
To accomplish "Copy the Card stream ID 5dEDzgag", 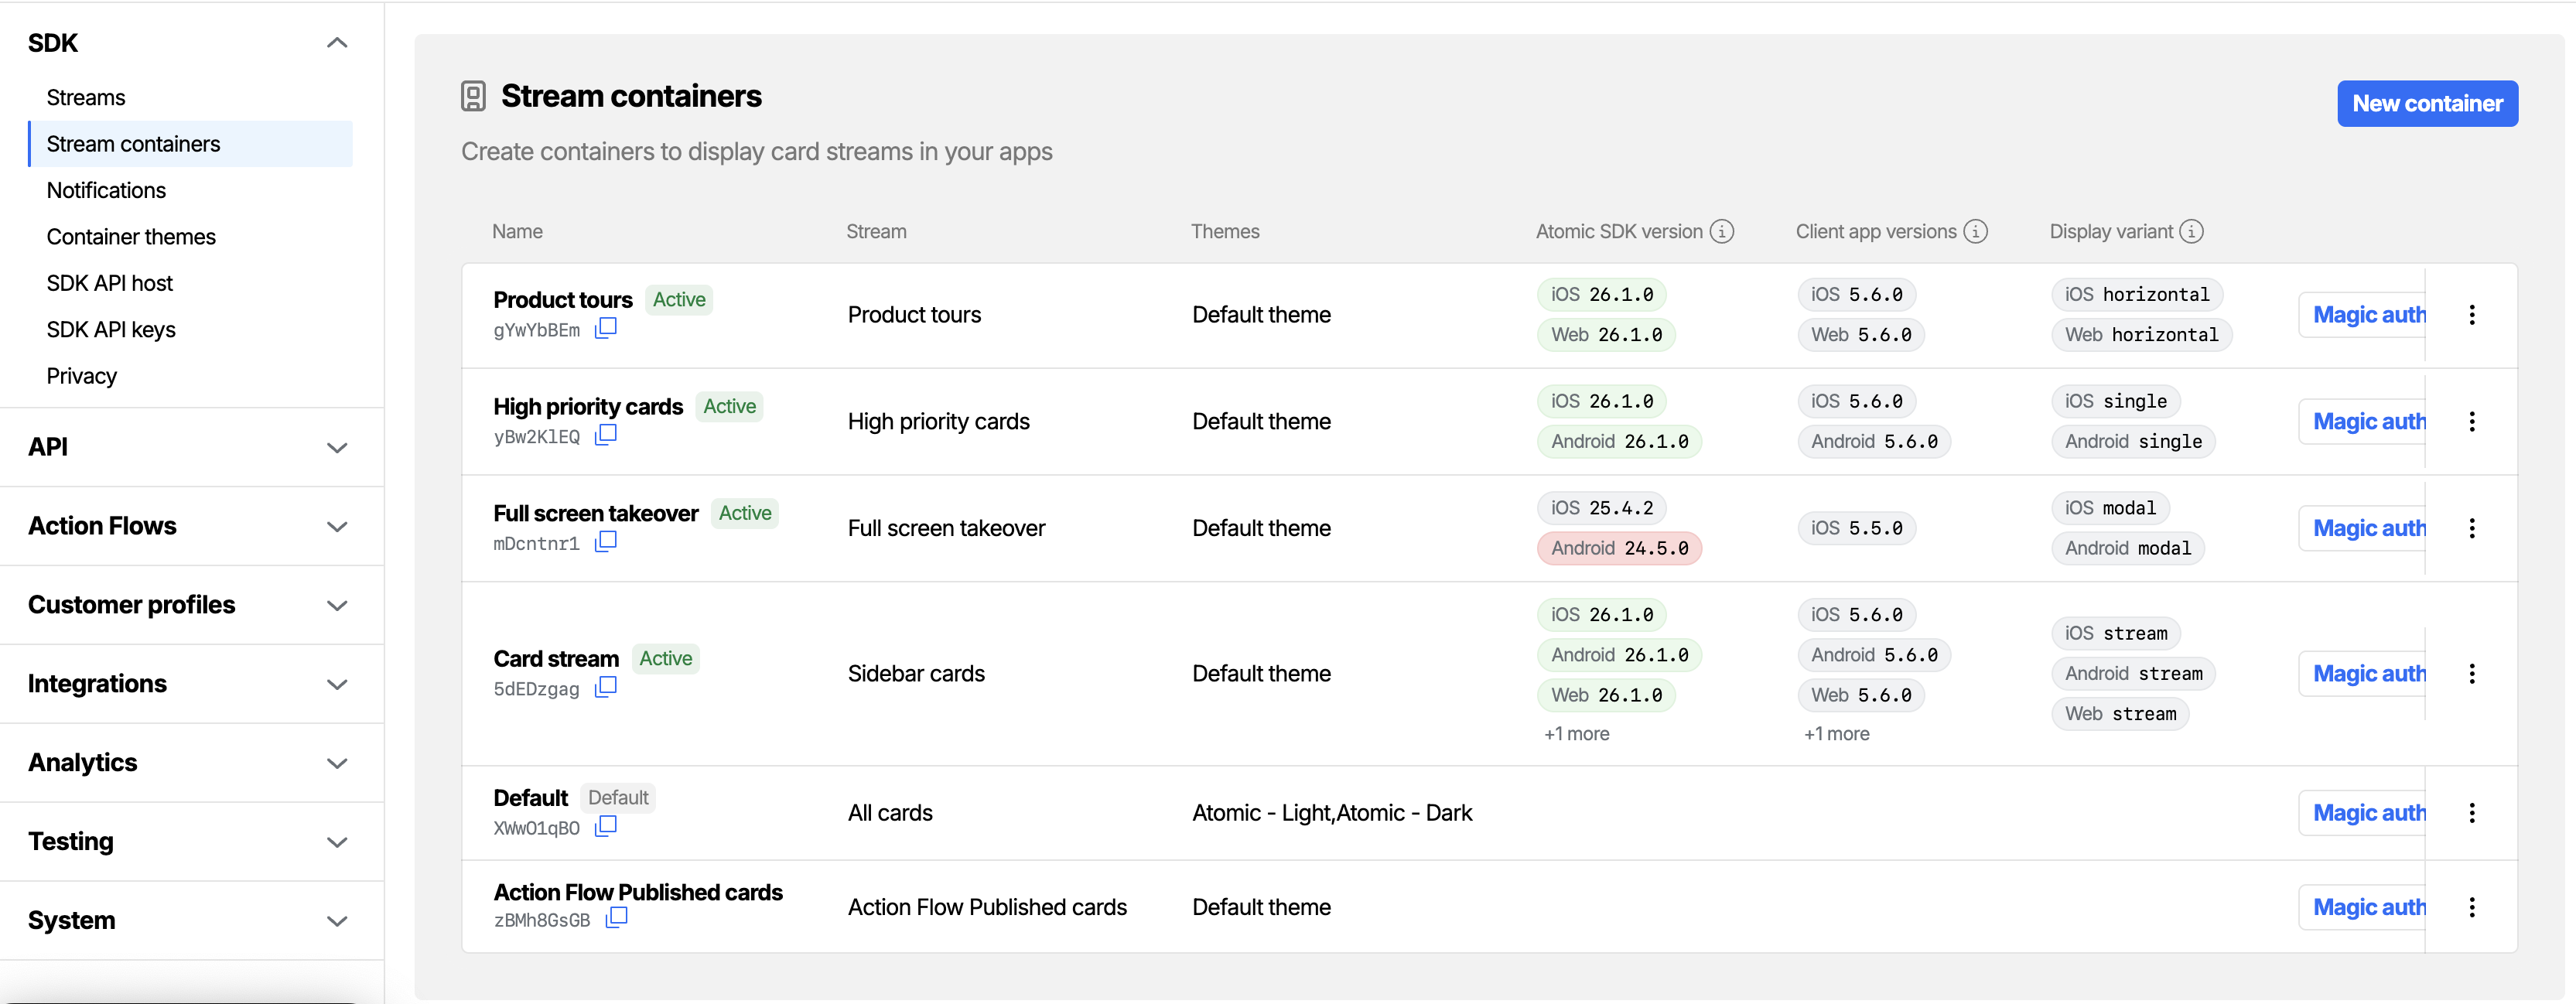I will pos(606,687).
